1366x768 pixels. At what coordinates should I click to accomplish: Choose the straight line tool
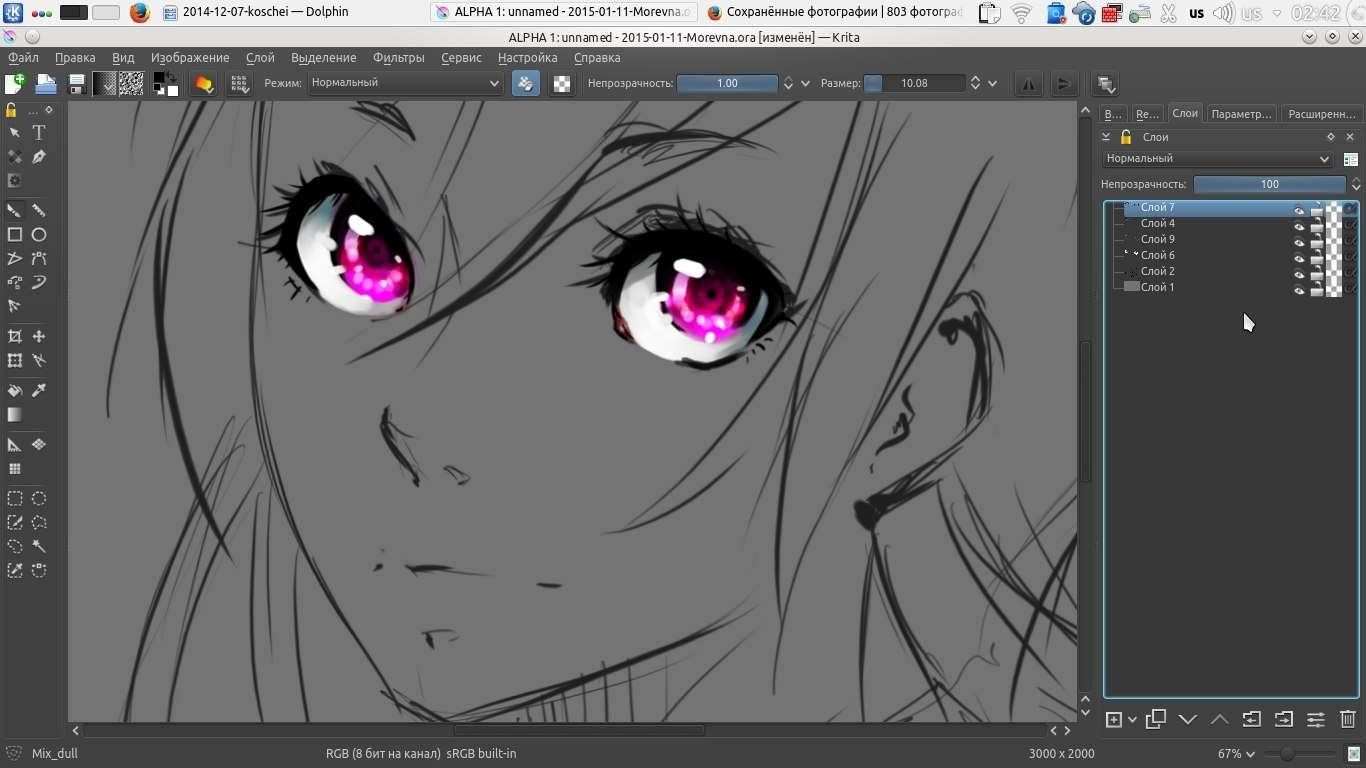pos(39,211)
